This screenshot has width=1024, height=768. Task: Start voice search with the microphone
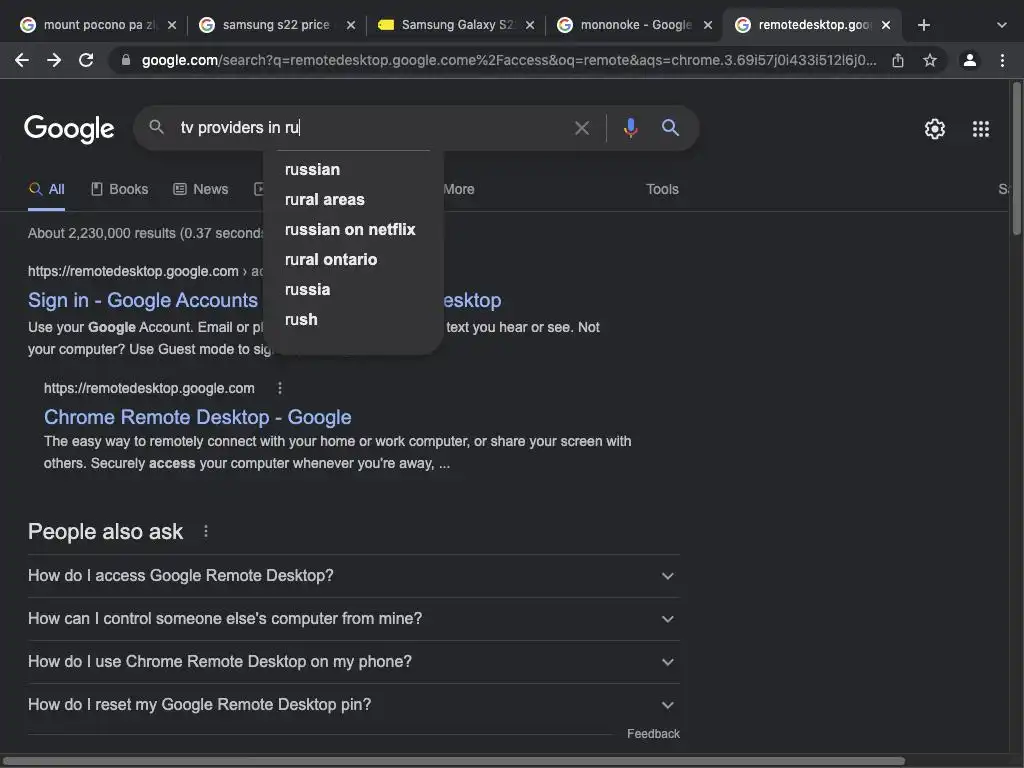coord(630,128)
